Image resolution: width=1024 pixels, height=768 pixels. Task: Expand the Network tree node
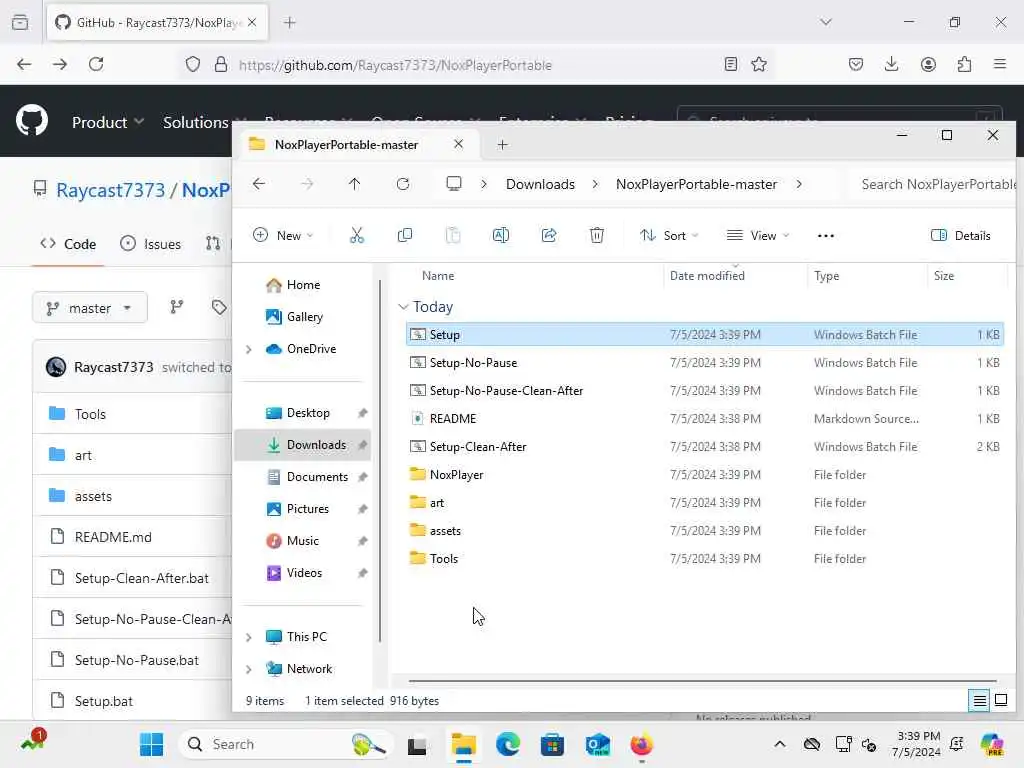pos(249,669)
